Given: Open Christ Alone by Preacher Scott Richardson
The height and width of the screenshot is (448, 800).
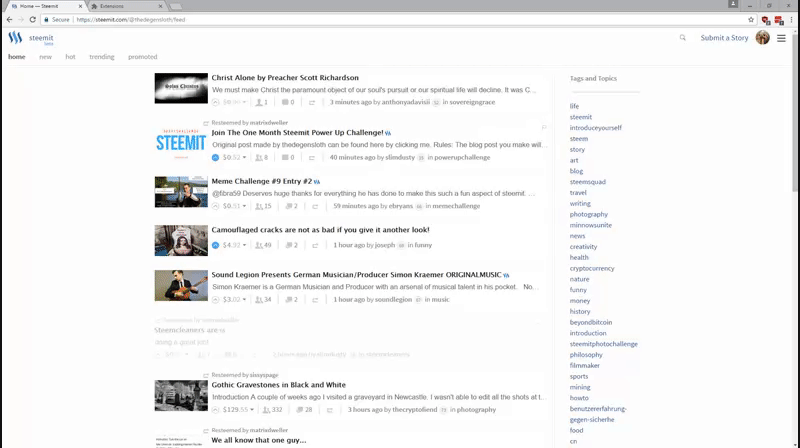Looking at the screenshot, I should pyautogui.click(x=285, y=78).
